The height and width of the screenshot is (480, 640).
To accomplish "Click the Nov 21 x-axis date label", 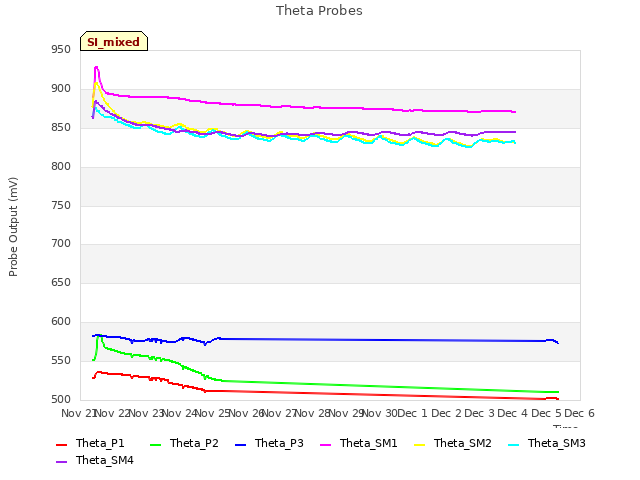I will pos(78,413).
